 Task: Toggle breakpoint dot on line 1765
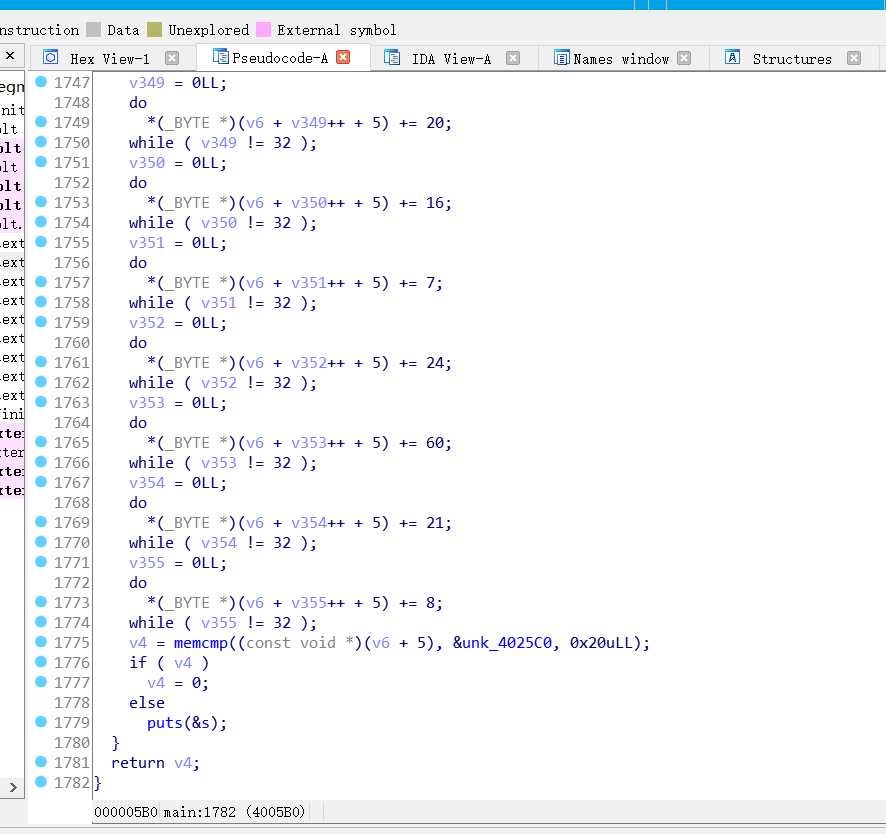pyautogui.click(x=41, y=442)
